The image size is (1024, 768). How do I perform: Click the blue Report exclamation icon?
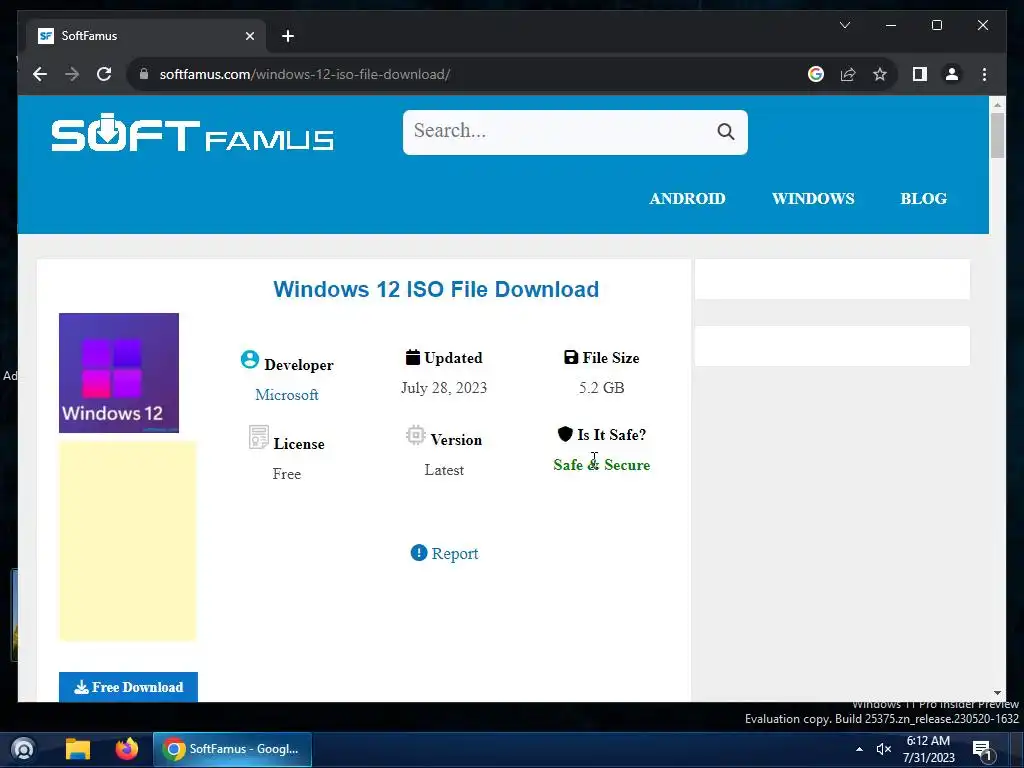[419, 552]
